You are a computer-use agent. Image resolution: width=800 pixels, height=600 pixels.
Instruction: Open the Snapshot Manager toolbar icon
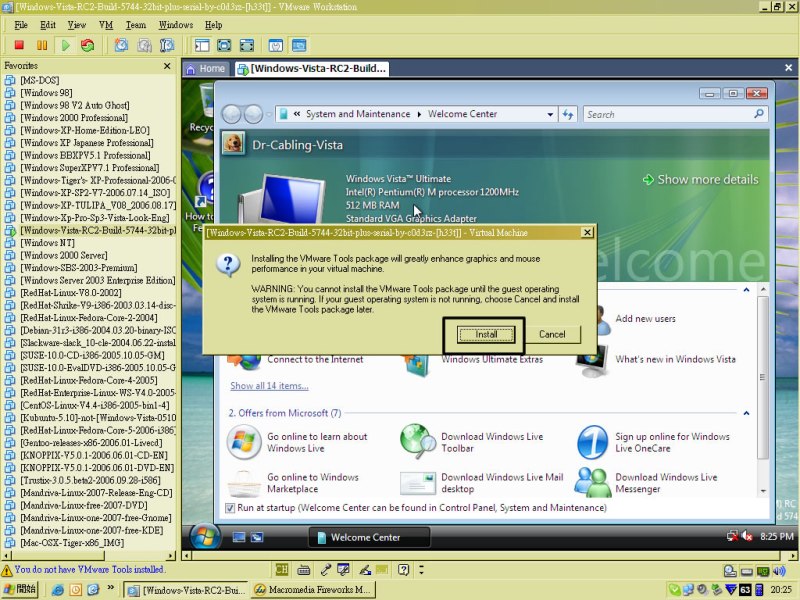tap(167, 45)
